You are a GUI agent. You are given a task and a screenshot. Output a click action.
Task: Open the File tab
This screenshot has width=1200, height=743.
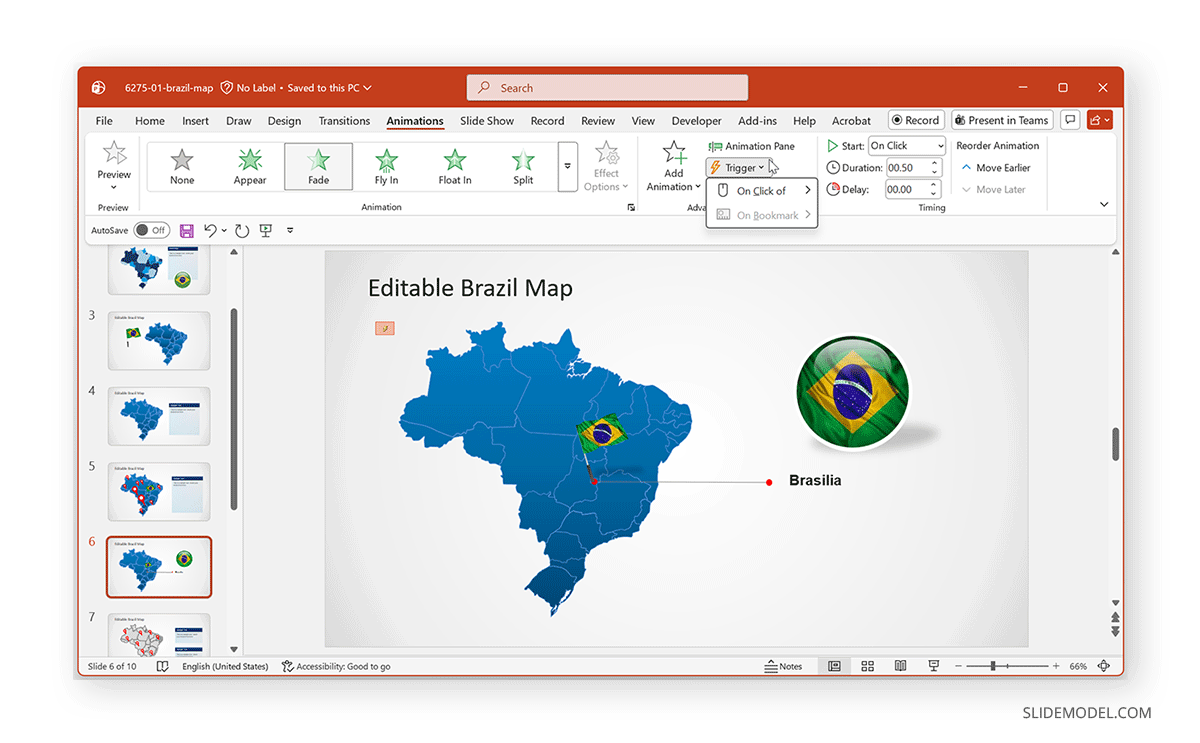coord(104,121)
